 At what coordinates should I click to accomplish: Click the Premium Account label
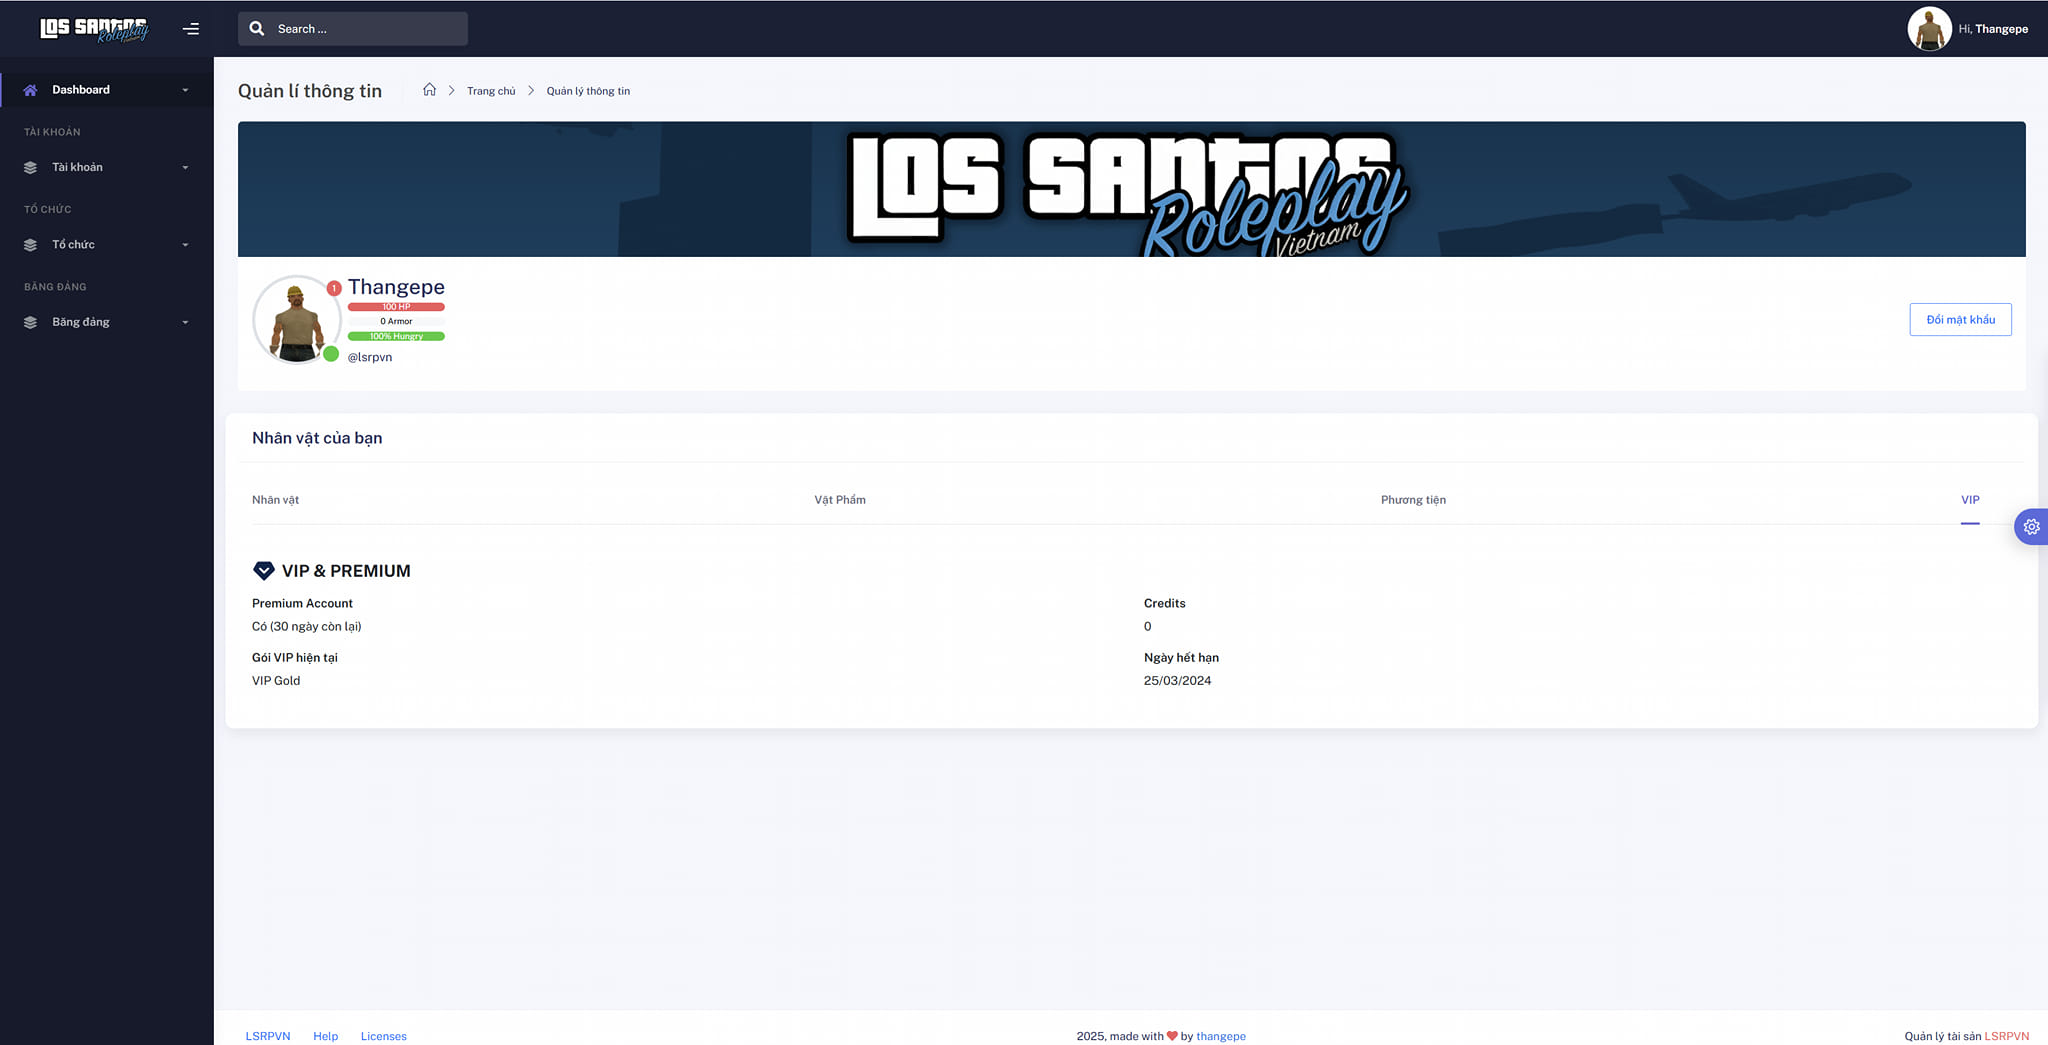tap(302, 603)
